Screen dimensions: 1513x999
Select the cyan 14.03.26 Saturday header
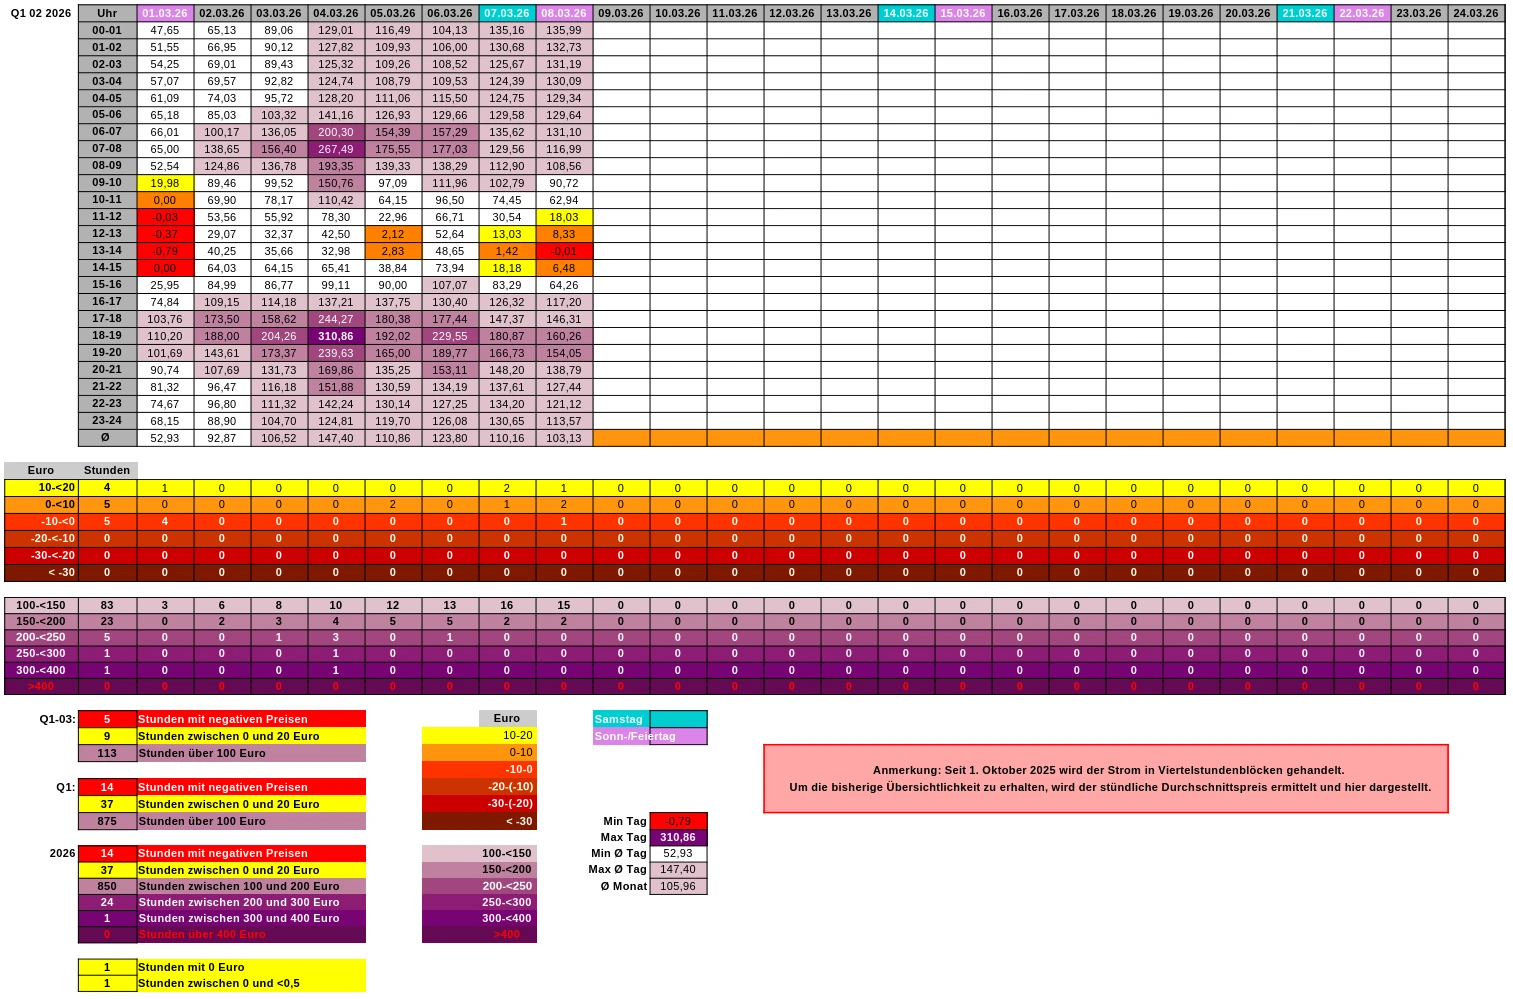[x=905, y=13]
